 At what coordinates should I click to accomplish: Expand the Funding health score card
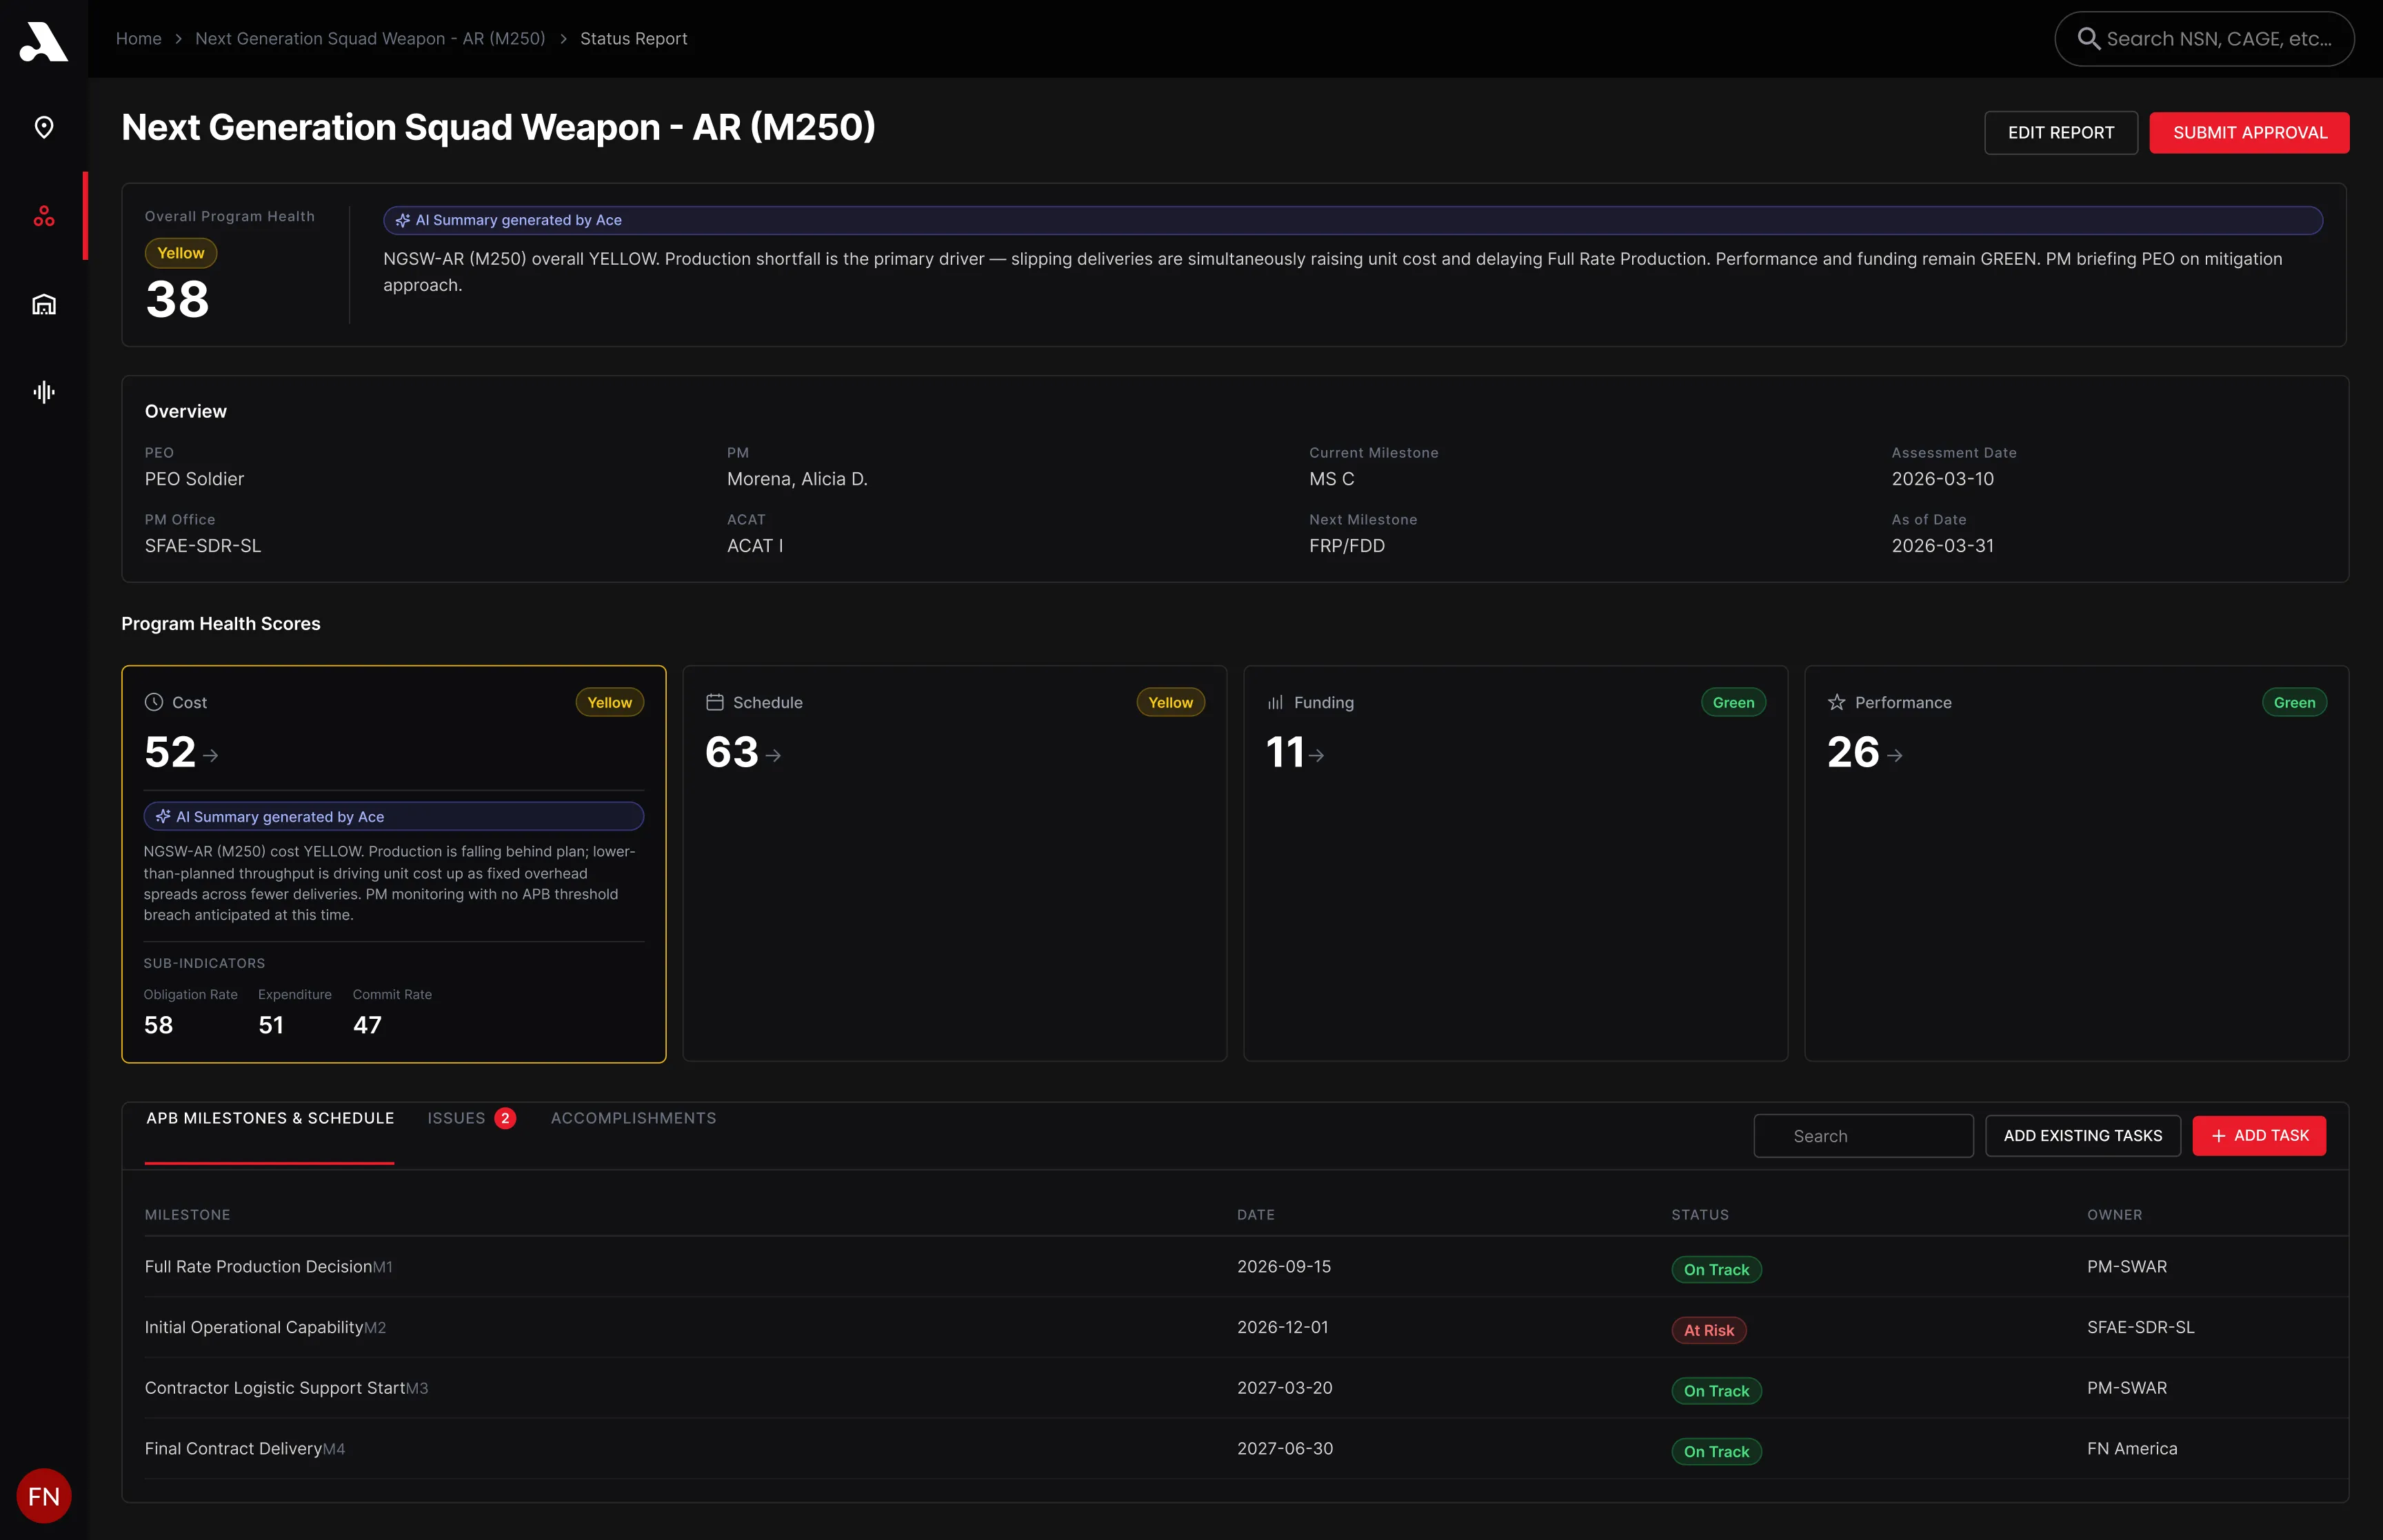1516,863
